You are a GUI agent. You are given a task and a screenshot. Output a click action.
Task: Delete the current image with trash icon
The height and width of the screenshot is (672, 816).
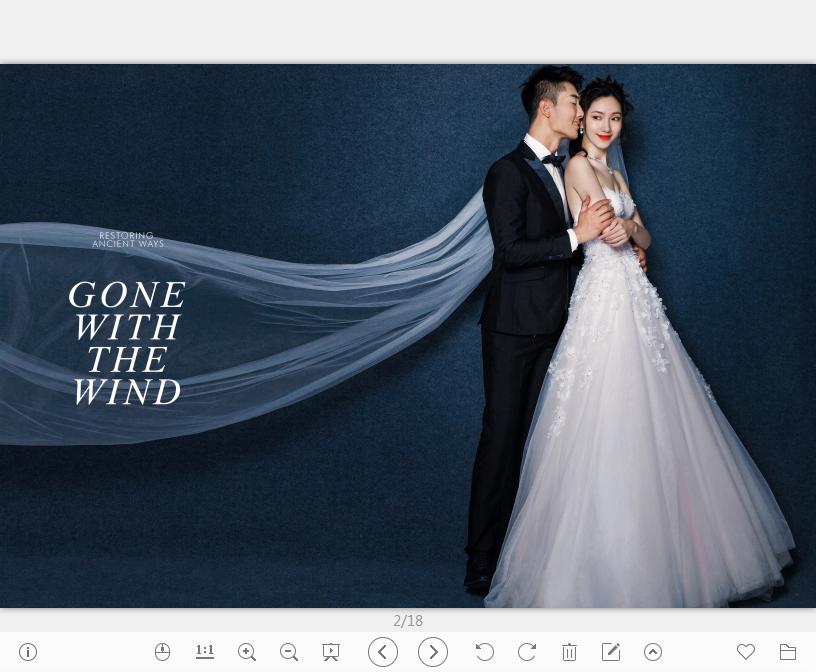[569, 652]
